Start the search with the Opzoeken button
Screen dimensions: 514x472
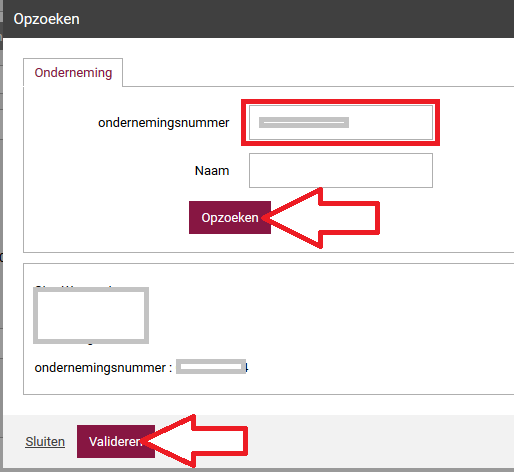pos(230,217)
